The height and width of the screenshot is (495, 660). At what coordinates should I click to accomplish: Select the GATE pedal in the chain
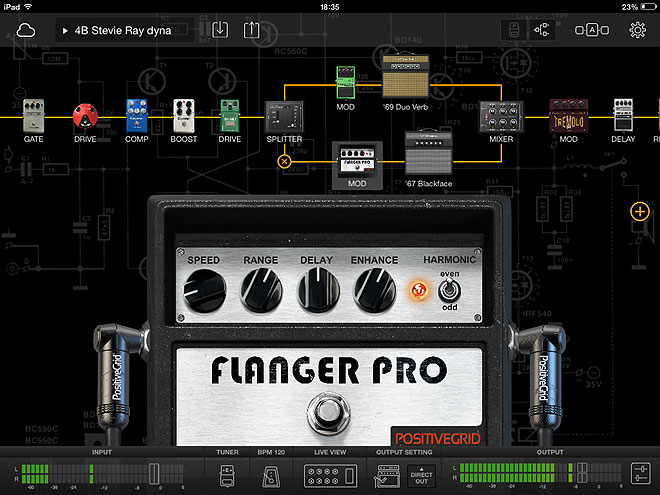33,115
